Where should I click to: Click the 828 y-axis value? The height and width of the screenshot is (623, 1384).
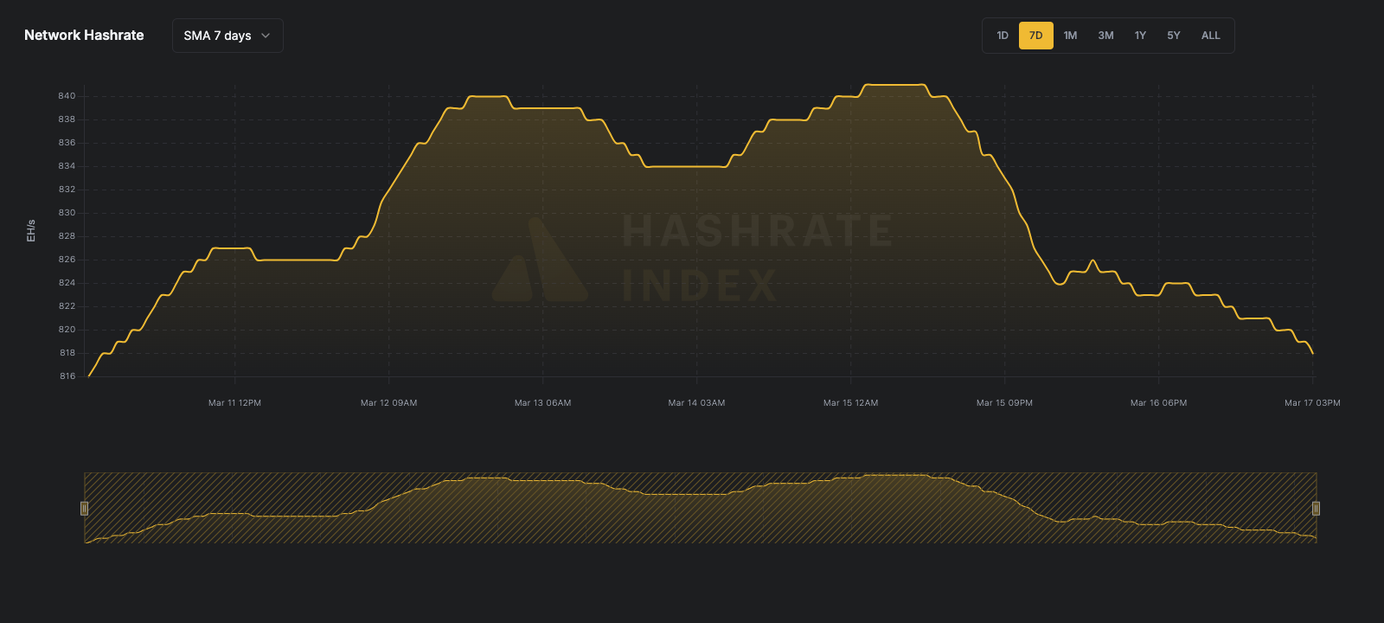point(67,236)
